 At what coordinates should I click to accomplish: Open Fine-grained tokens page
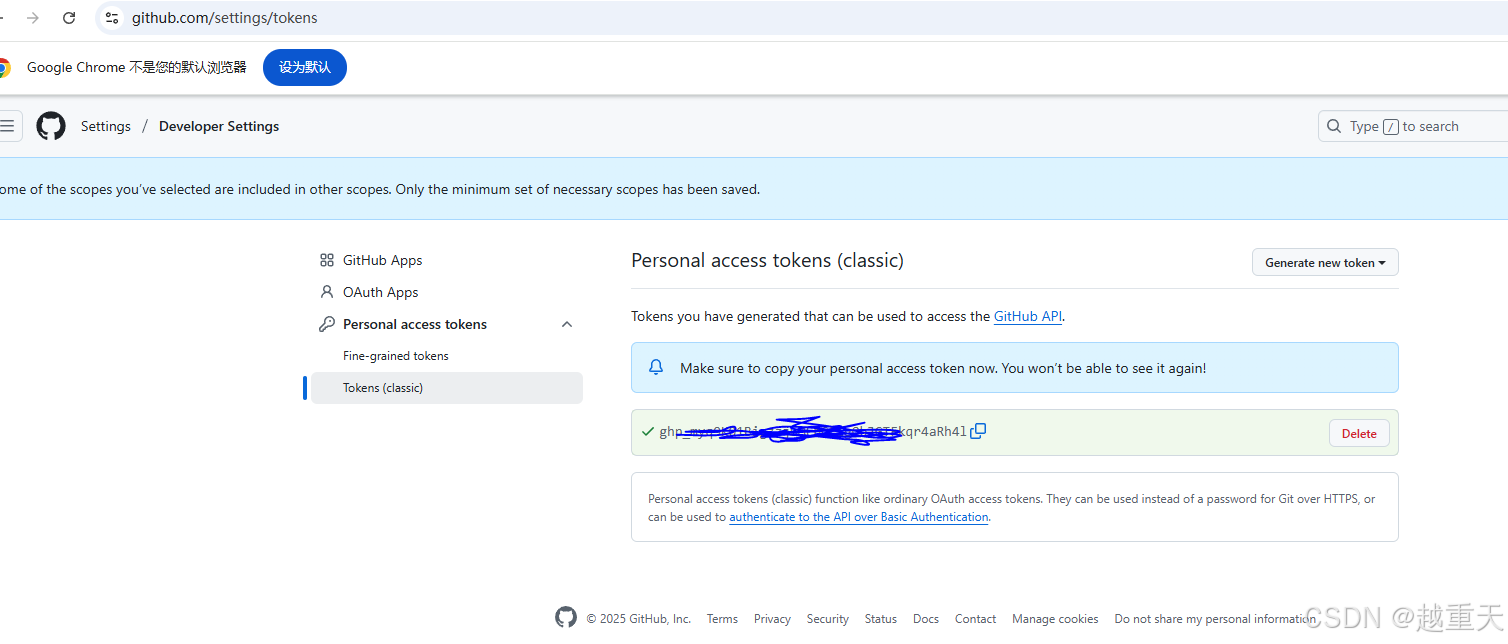396,356
